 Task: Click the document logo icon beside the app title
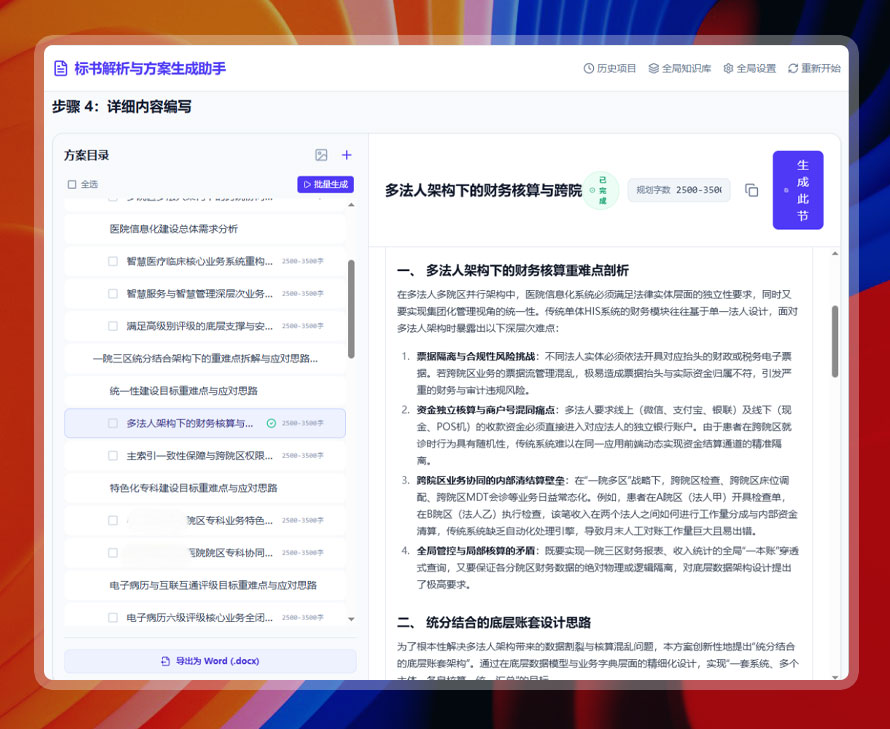(60, 68)
